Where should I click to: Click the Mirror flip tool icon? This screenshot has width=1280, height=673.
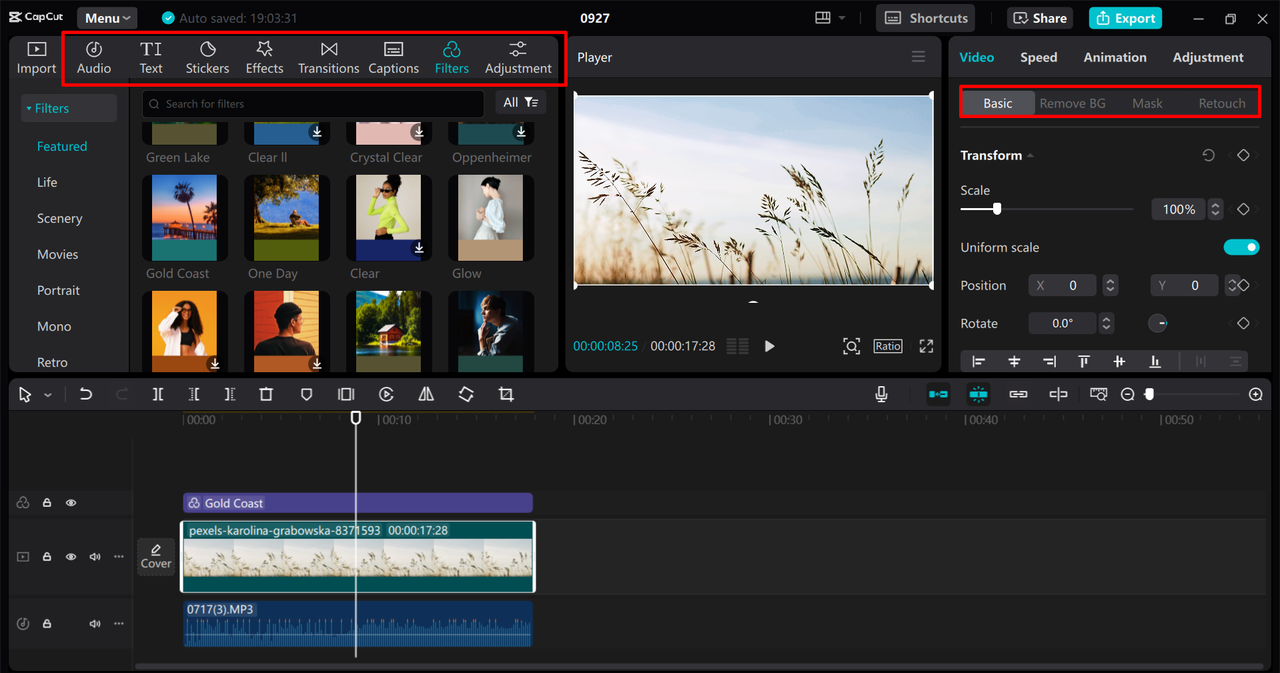pyautogui.click(x=426, y=395)
